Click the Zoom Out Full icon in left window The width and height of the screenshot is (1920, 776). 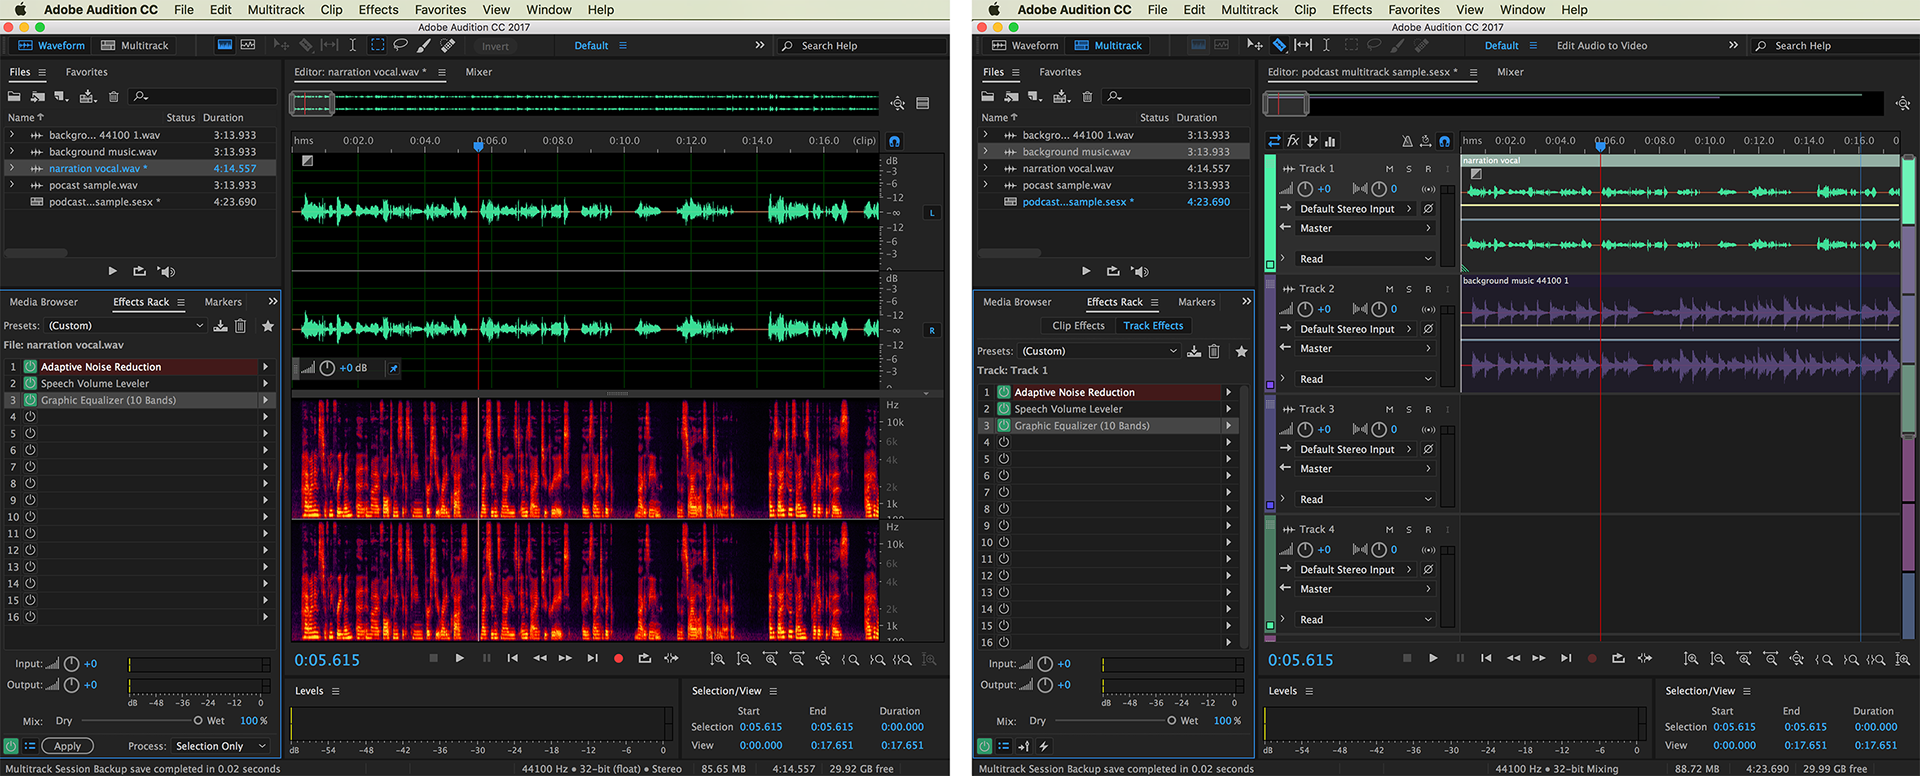coord(823,659)
